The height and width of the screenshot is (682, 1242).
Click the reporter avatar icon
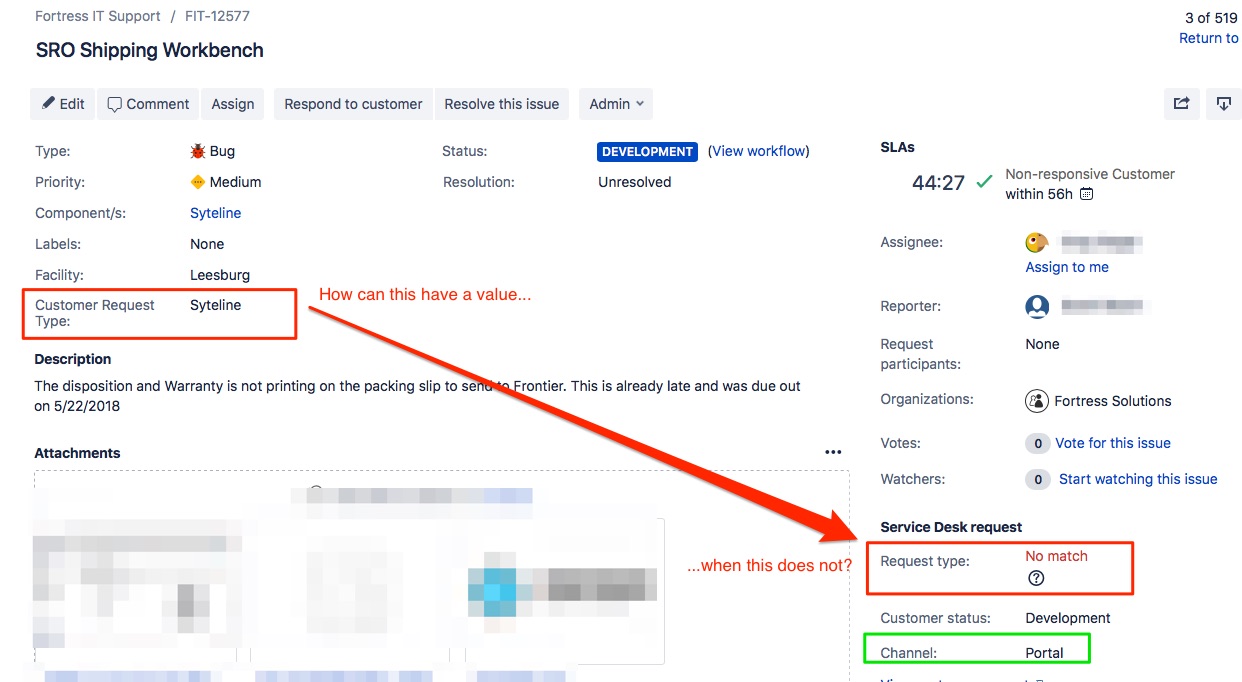1037,307
